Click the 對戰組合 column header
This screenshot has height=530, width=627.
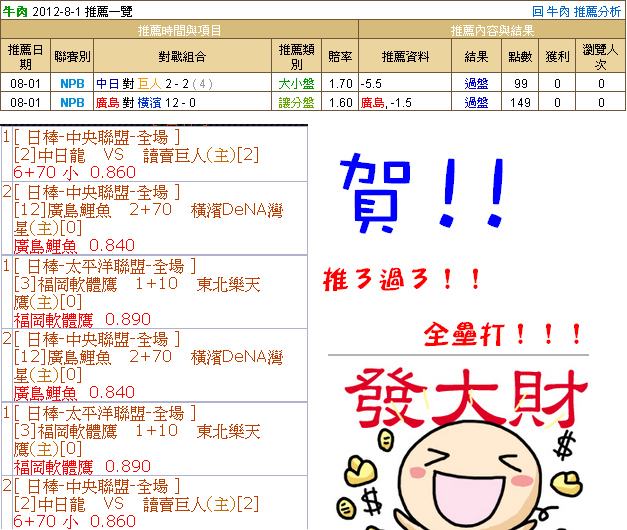[x=182, y=56]
